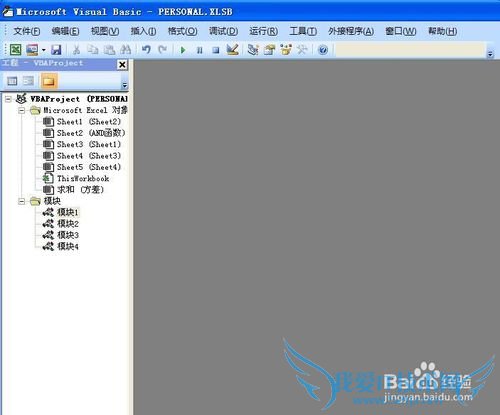The image size is (500, 415).
Task: Open Object Browser toolbar icon
Action: (286, 50)
